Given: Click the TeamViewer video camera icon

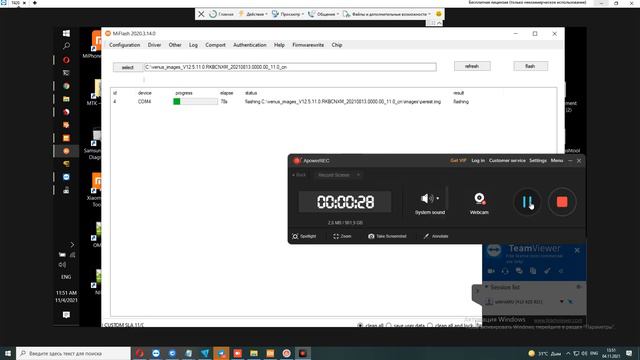Looking at the screenshot, I should (x=491, y=271).
